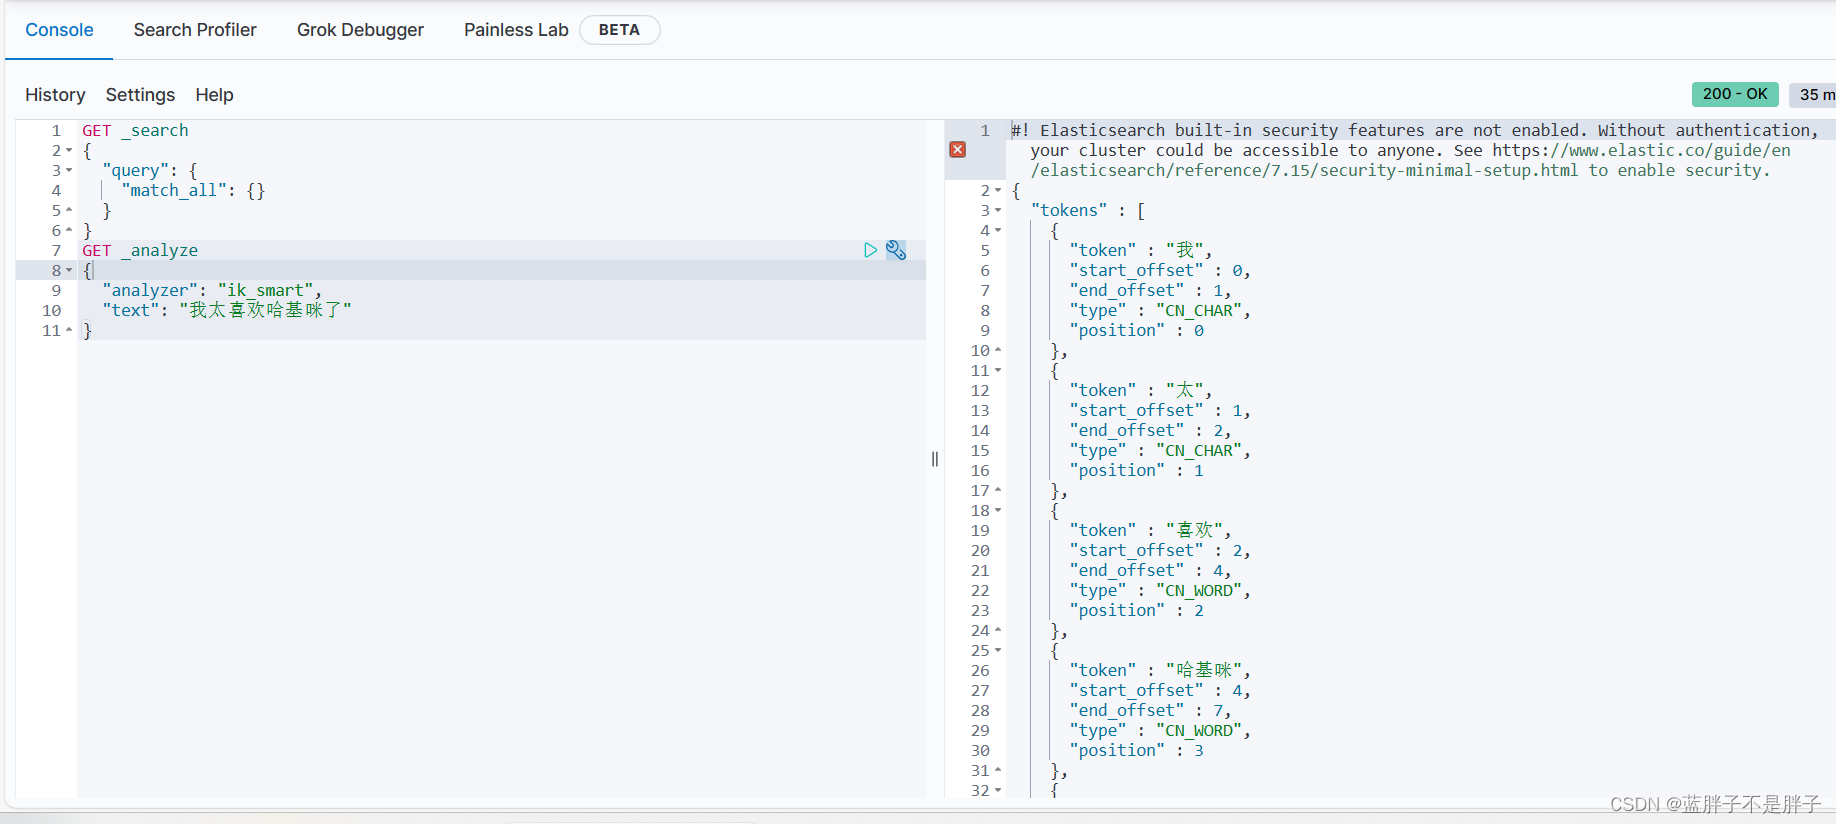Collapse response fold arrow at line 25
Screen dimensions: 1836x824
(x=998, y=650)
